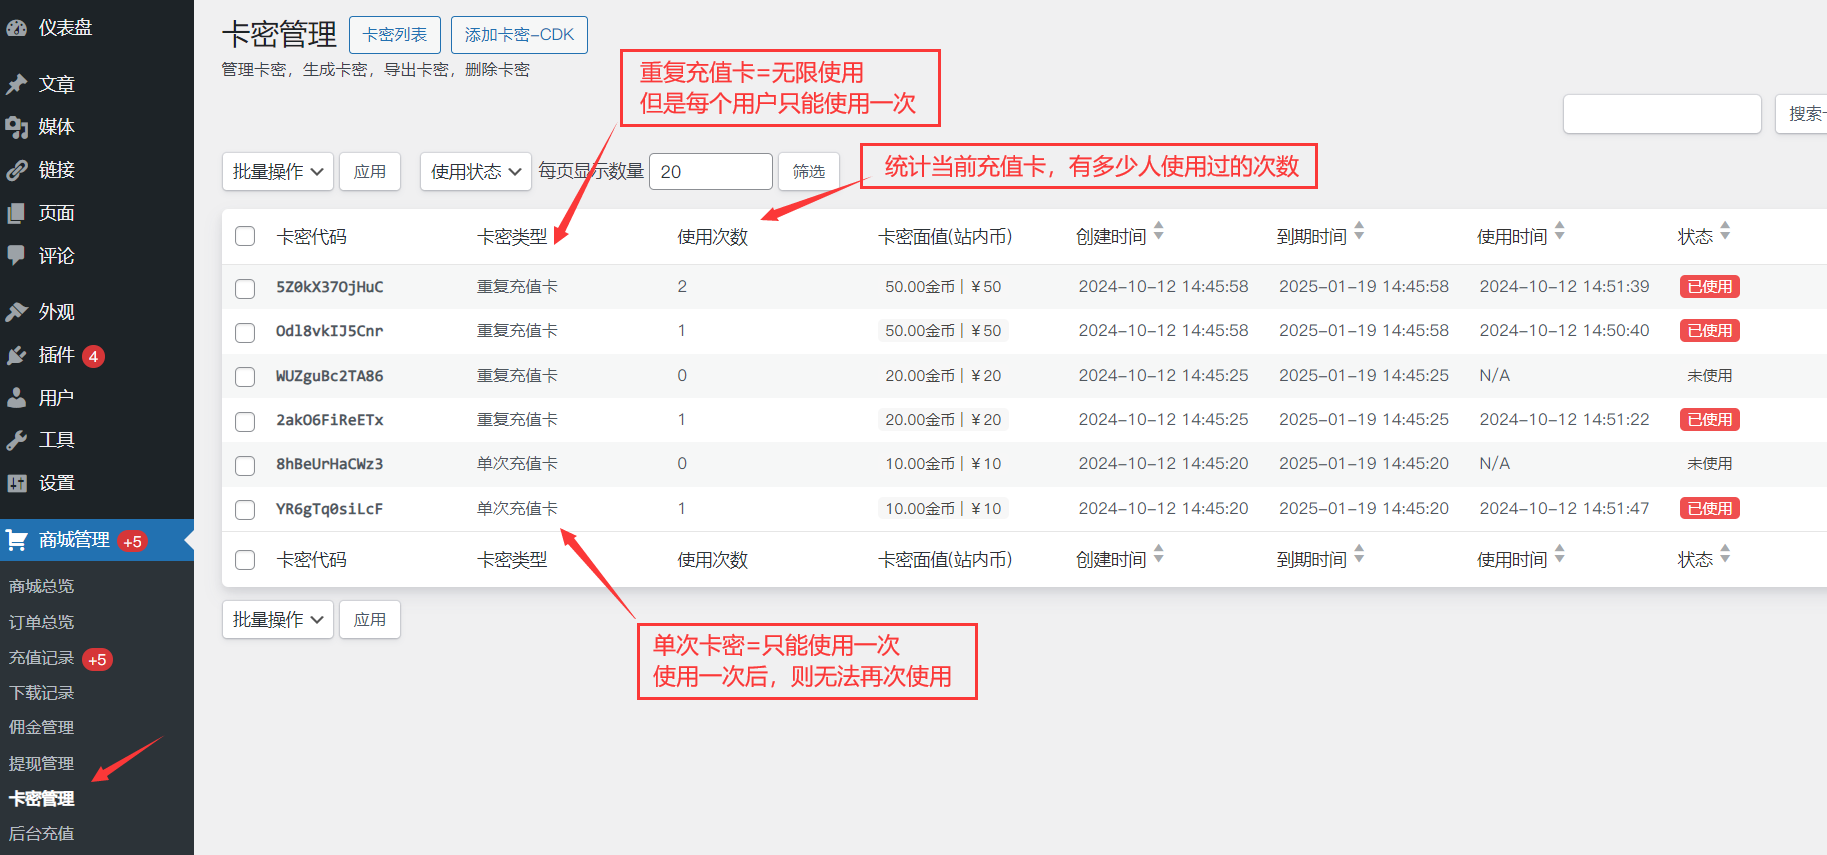Click the appearance brush icon for 外观
The width and height of the screenshot is (1827, 855).
16,312
